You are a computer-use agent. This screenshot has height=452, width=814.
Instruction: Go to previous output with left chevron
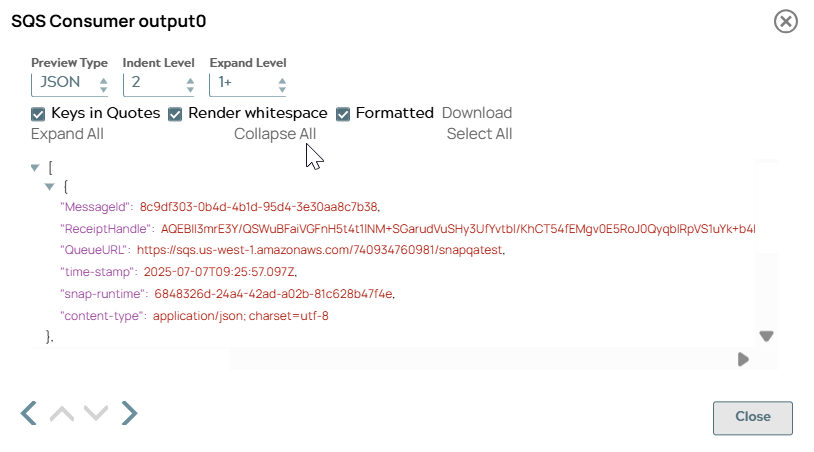click(29, 413)
